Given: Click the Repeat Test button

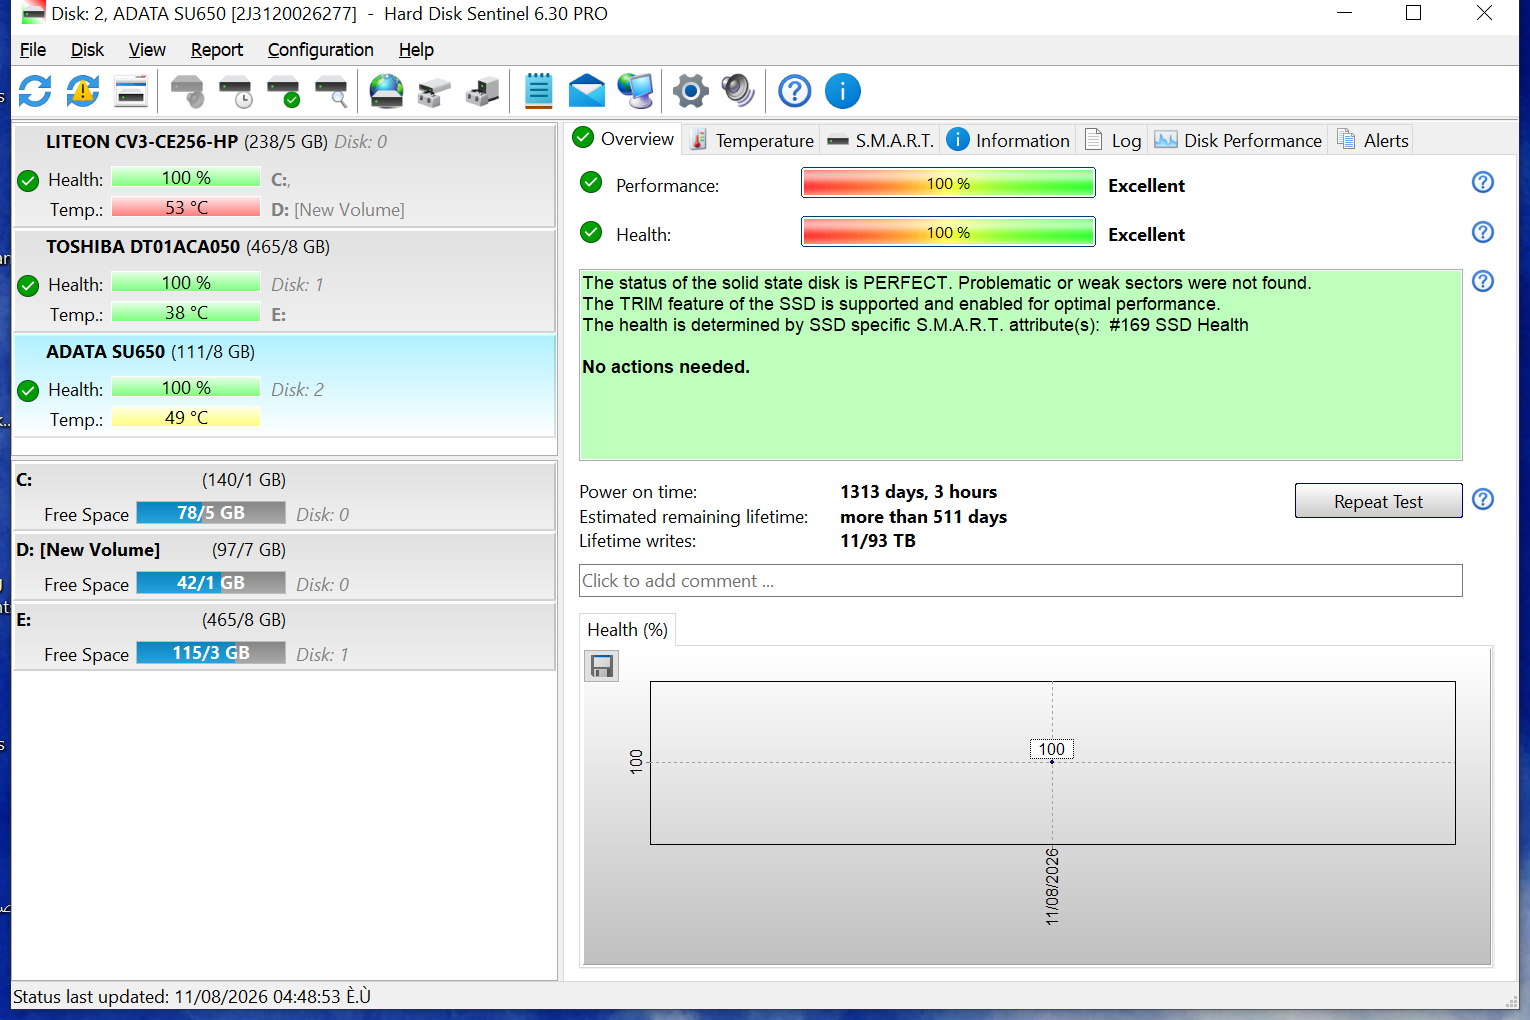Looking at the screenshot, I should pos(1378,501).
